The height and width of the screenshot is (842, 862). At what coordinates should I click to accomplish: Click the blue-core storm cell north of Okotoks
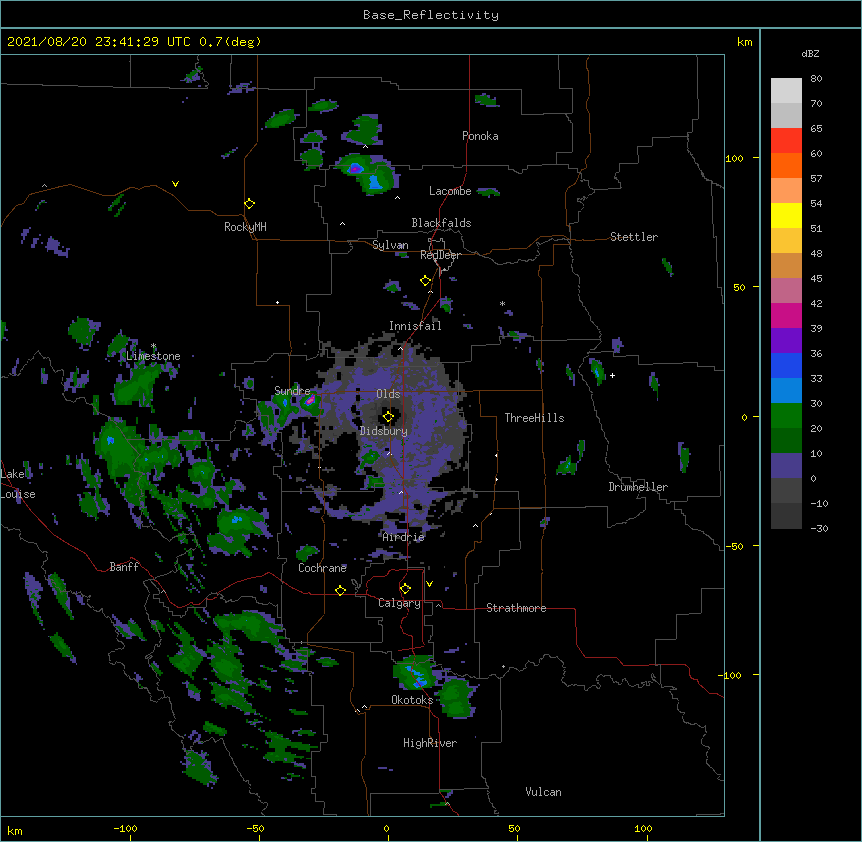[x=414, y=673]
